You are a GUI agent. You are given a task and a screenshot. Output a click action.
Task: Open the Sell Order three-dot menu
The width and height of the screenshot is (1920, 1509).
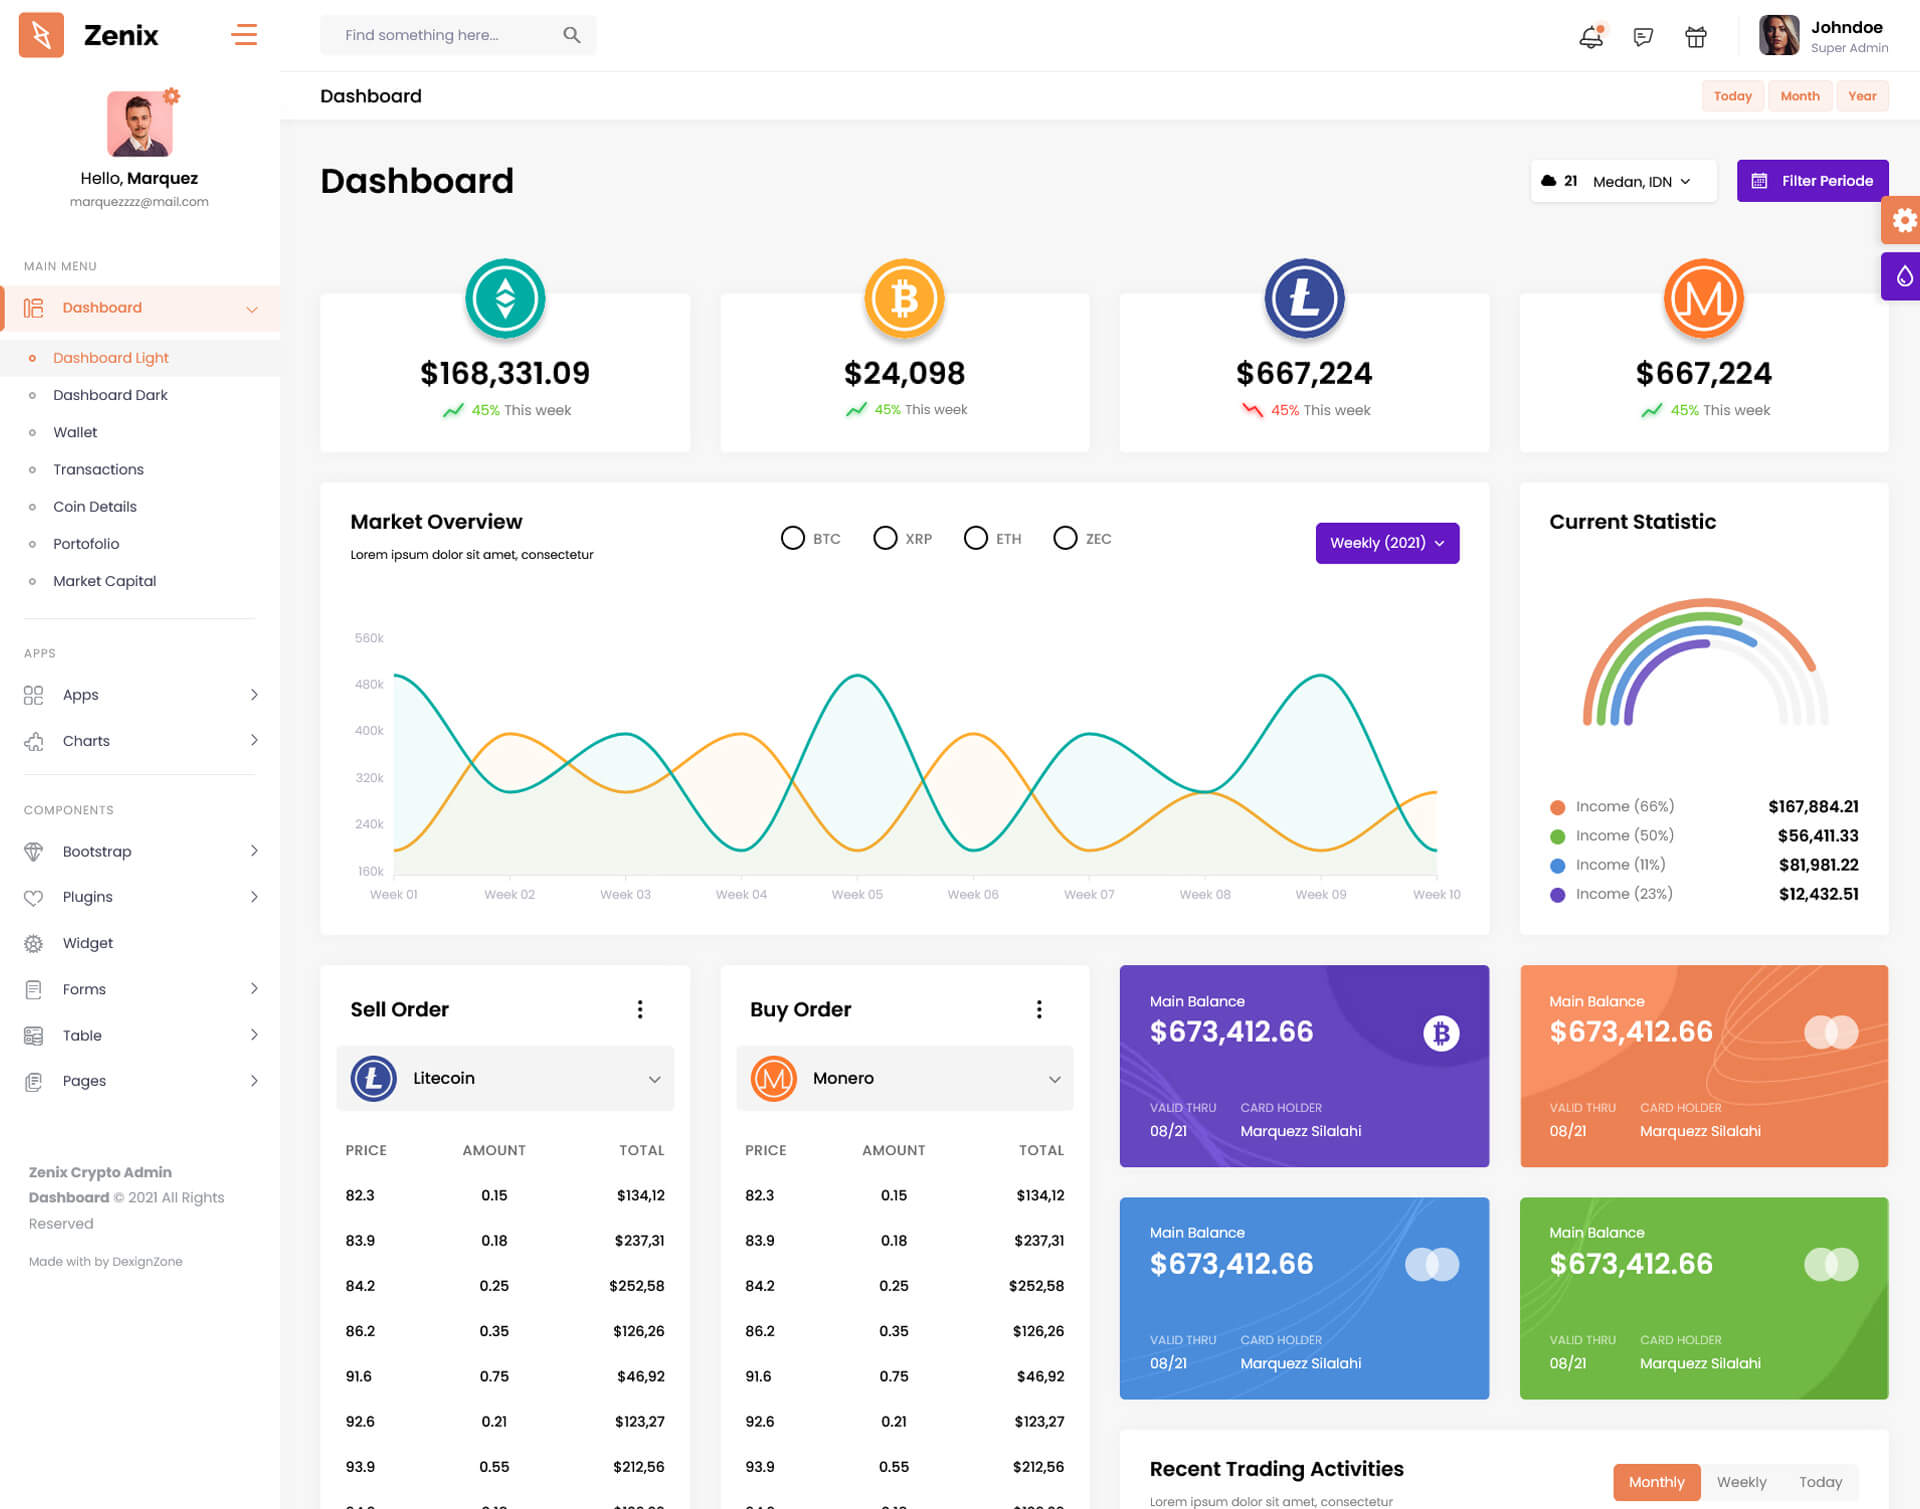point(640,1009)
